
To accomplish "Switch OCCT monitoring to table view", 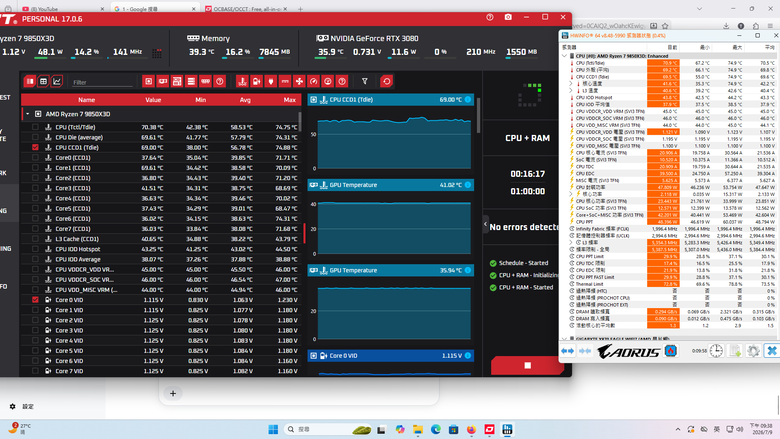I will (43, 81).
